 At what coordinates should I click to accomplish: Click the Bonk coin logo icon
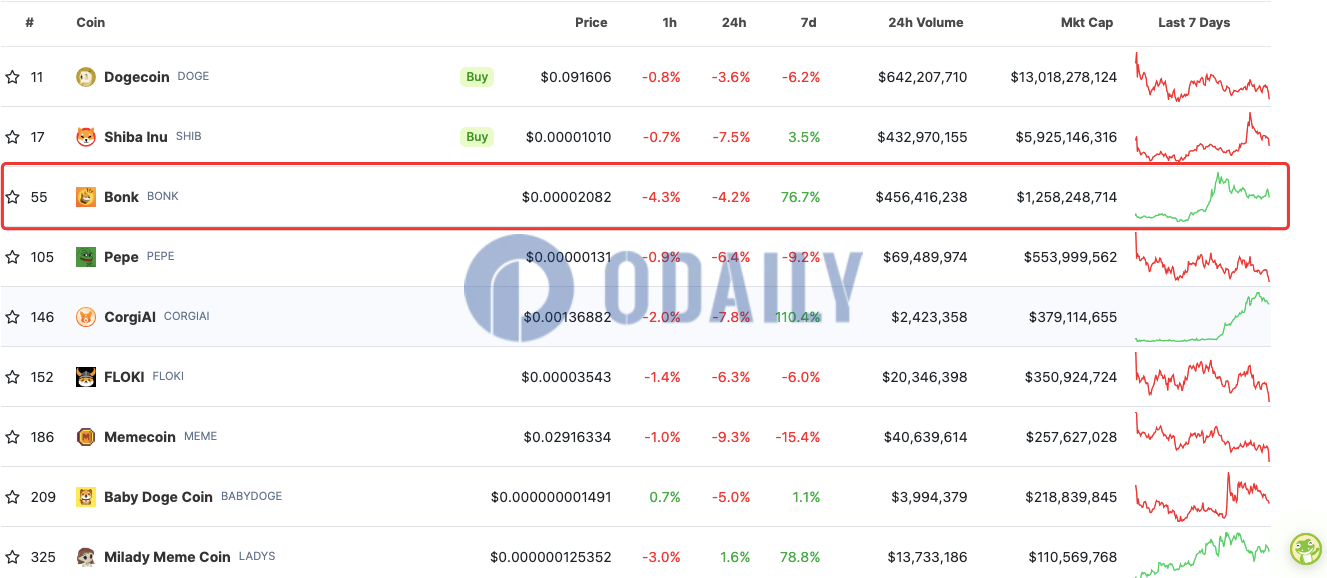(86, 197)
